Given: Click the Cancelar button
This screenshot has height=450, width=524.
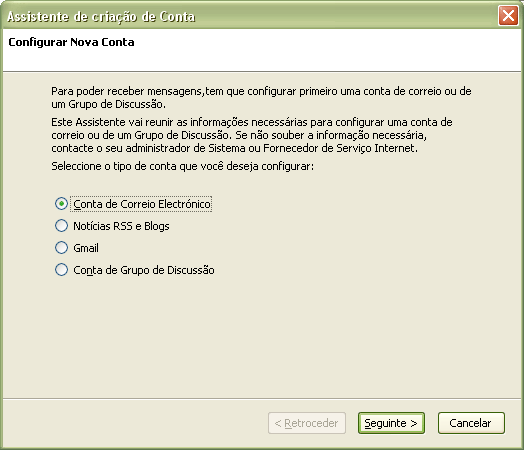Looking at the screenshot, I should pos(471,423).
